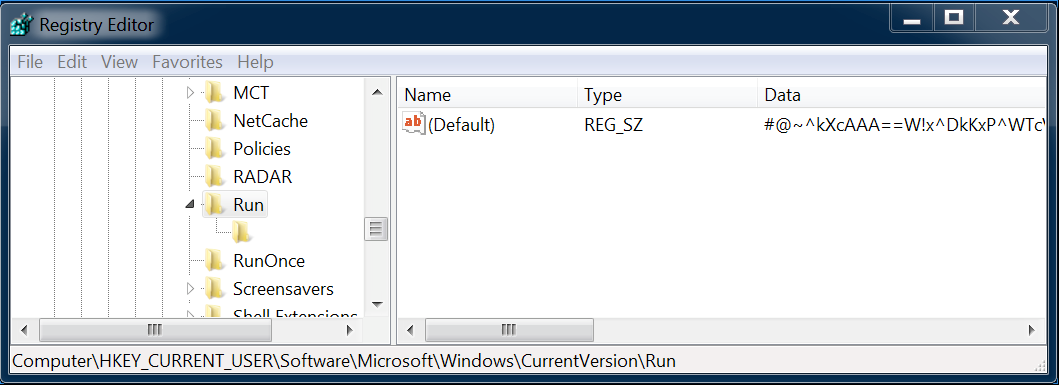Click the REG_SZ type cell
1059x385 pixels.
click(613, 125)
